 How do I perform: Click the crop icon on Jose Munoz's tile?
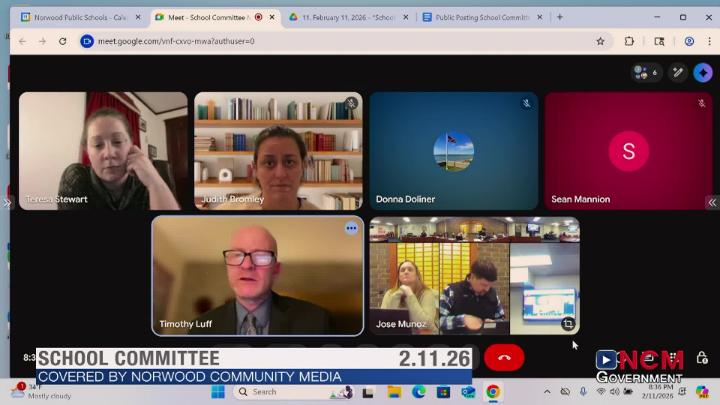(568, 324)
